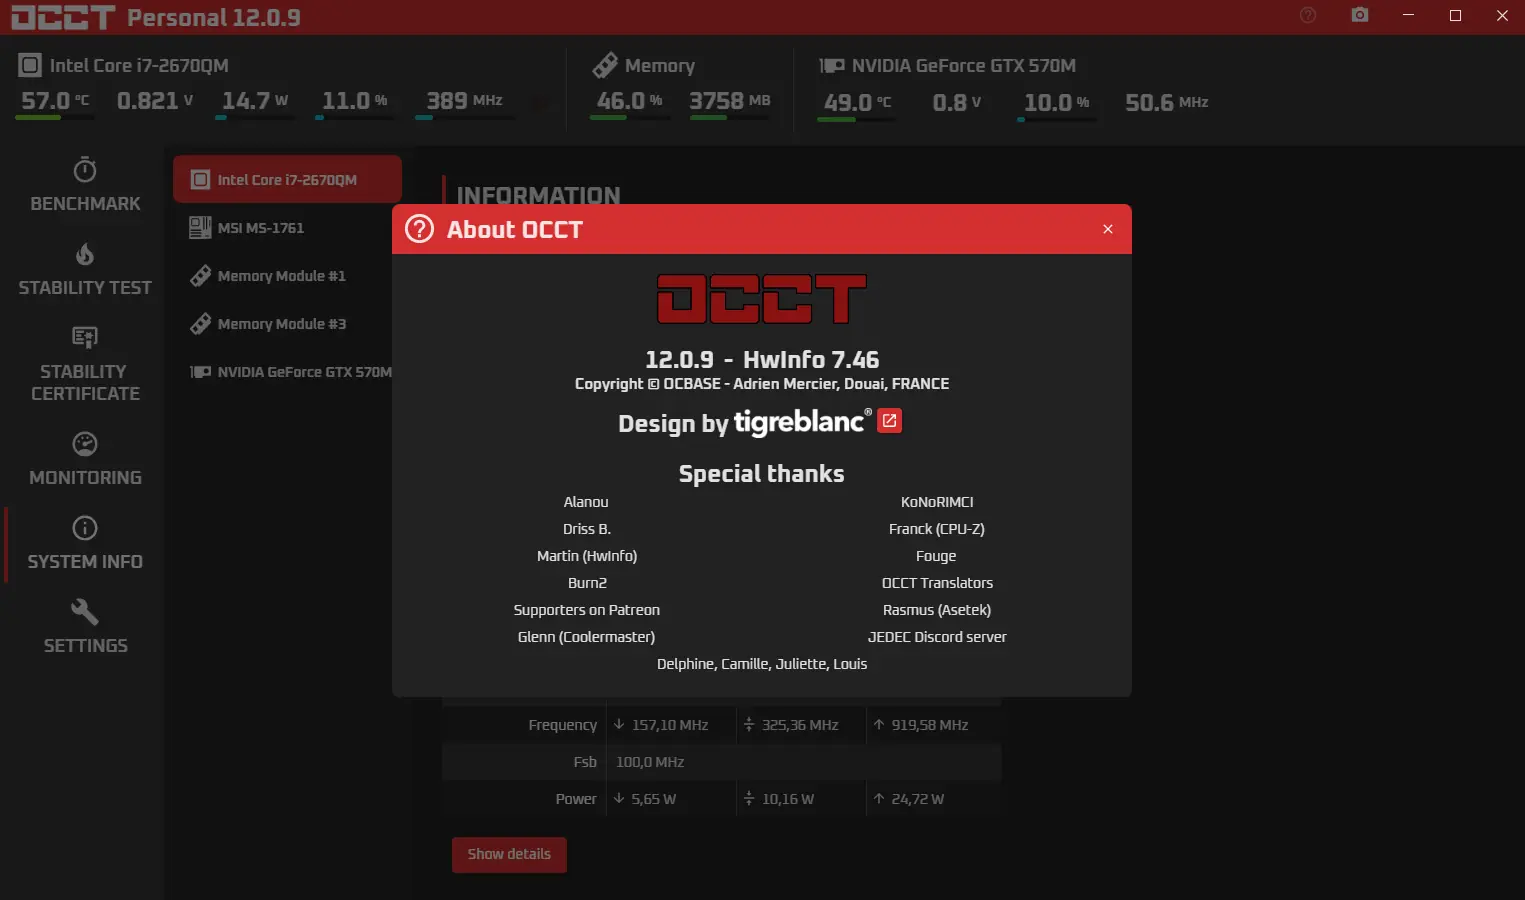This screenshot has height=900, width=1525.
Task: Click the Frequency row label
Action: point(563,725)
